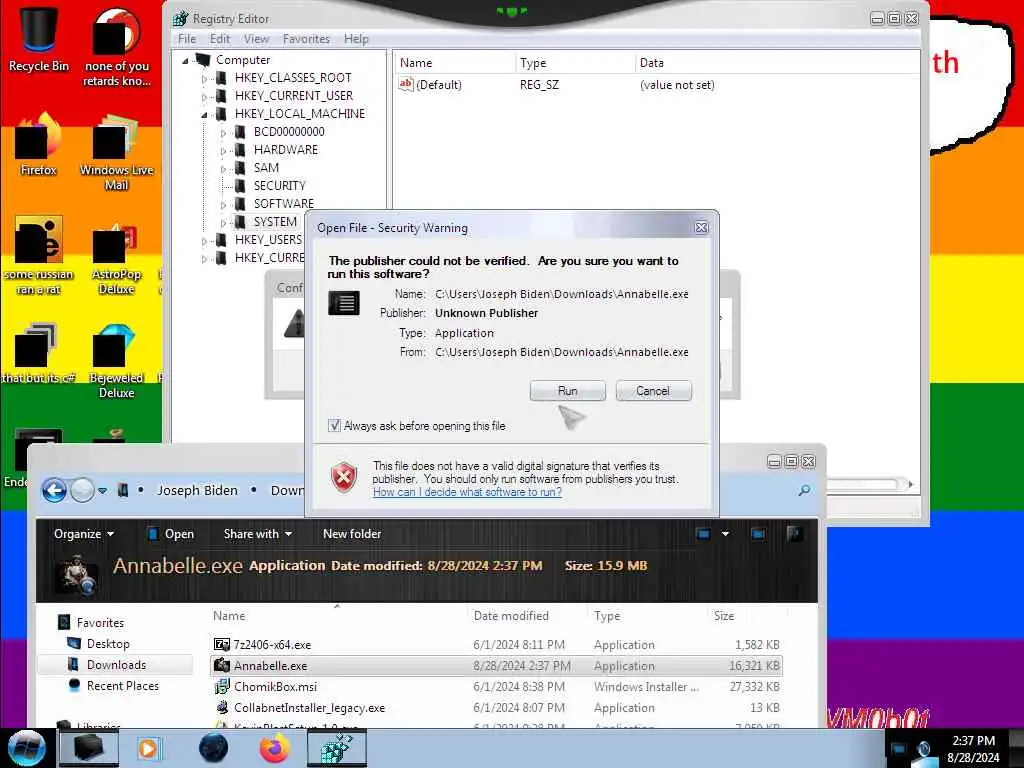
Task: Select the Annabelle.exe file row
Action: (x=496, y=665)
